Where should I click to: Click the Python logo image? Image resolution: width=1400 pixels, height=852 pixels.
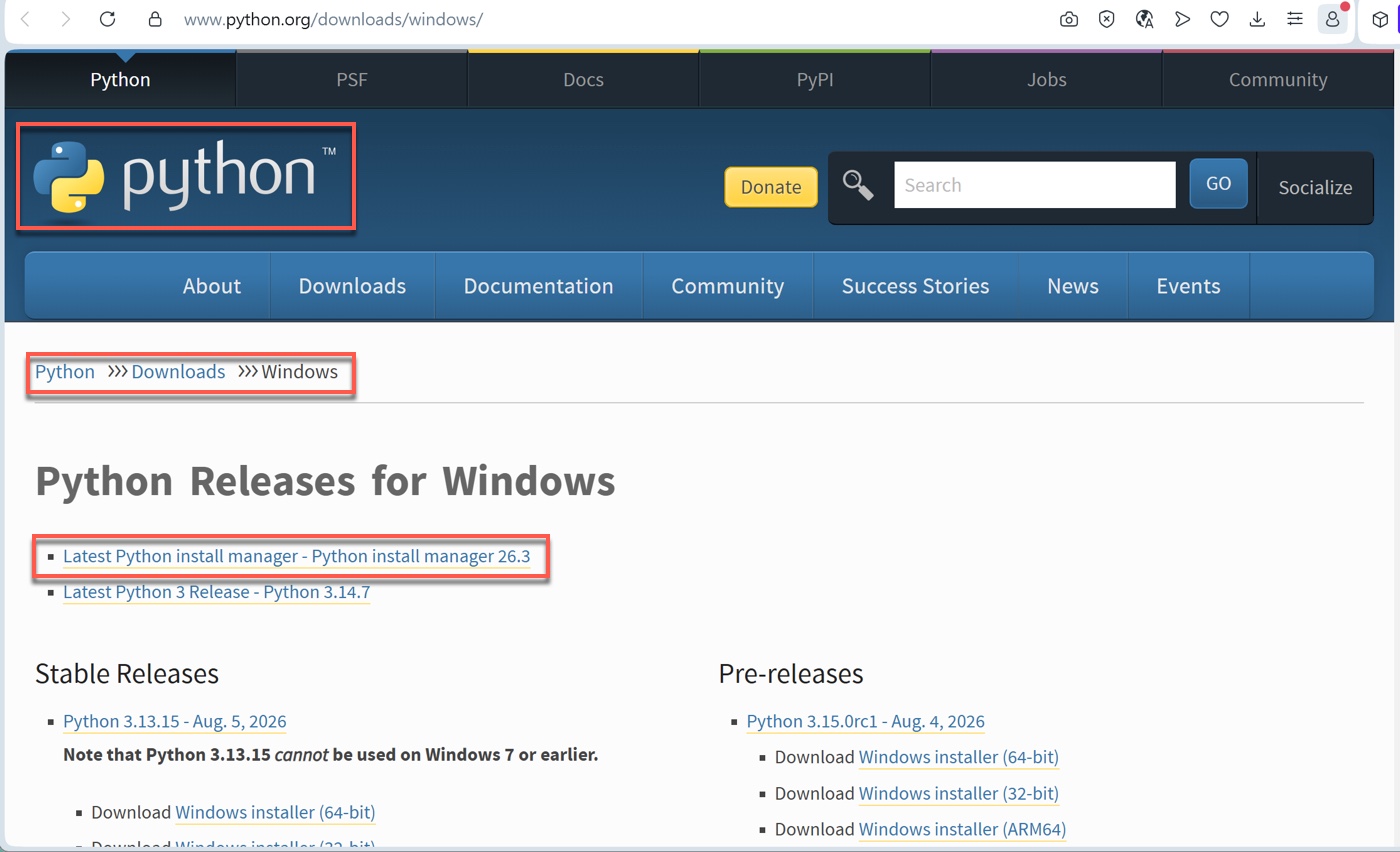pos(186,178)
